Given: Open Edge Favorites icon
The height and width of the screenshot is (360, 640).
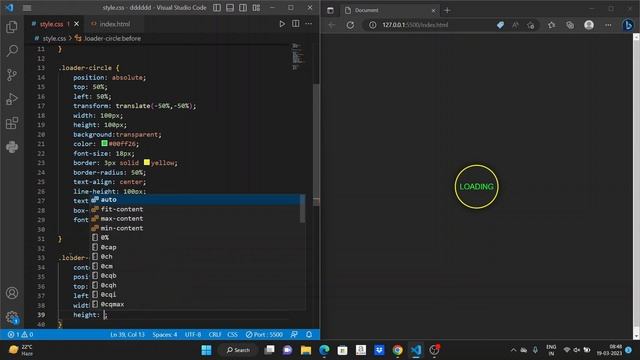Looking at the screenshot, I should click(551, 25).
